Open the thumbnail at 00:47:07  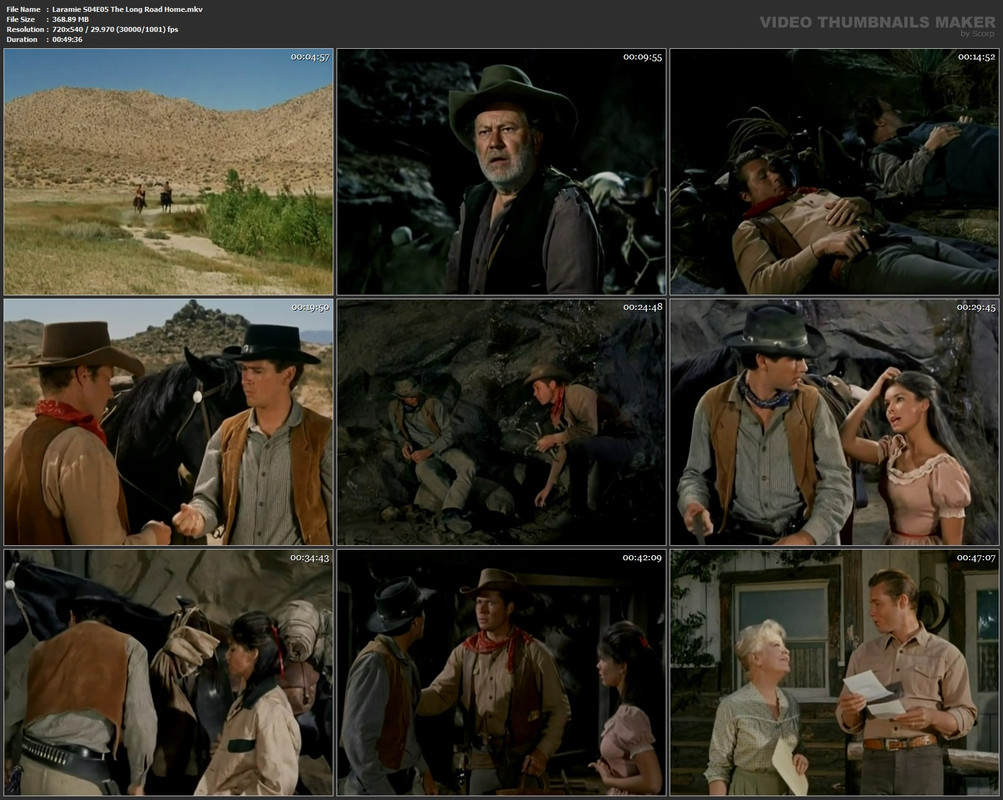point(834,673)
